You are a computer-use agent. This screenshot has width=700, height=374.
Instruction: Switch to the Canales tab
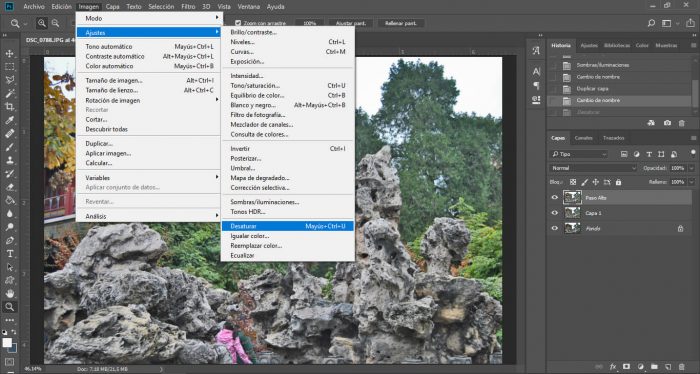pos(583,138)
